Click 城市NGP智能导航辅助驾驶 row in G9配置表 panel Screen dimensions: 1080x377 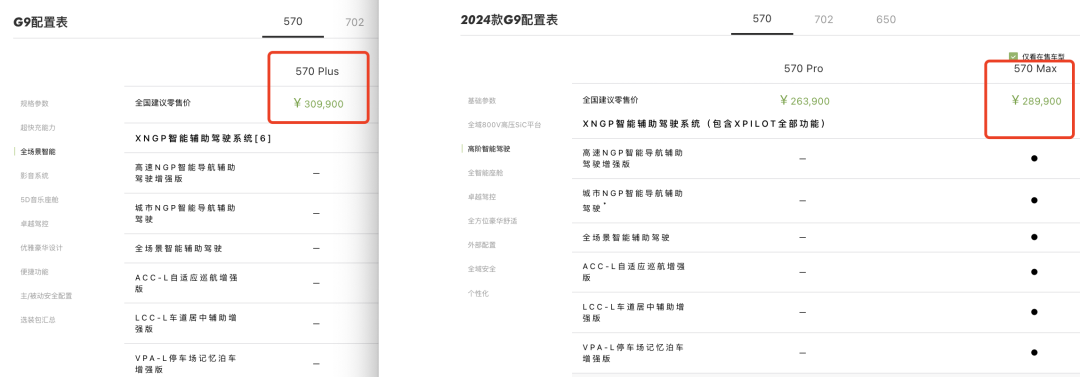(x=251, y=214)
